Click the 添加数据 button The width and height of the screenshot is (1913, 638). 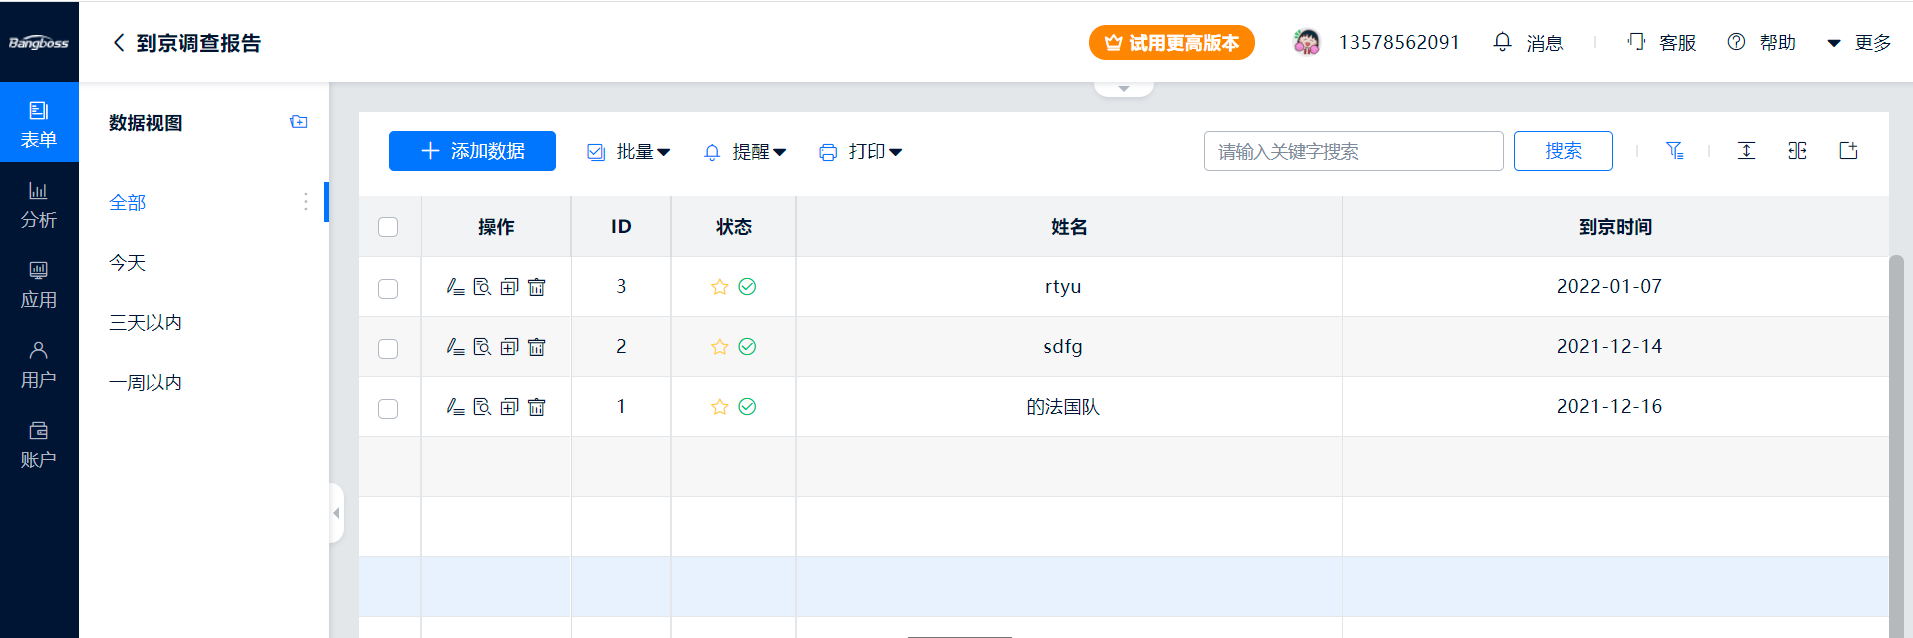(472, 151)
